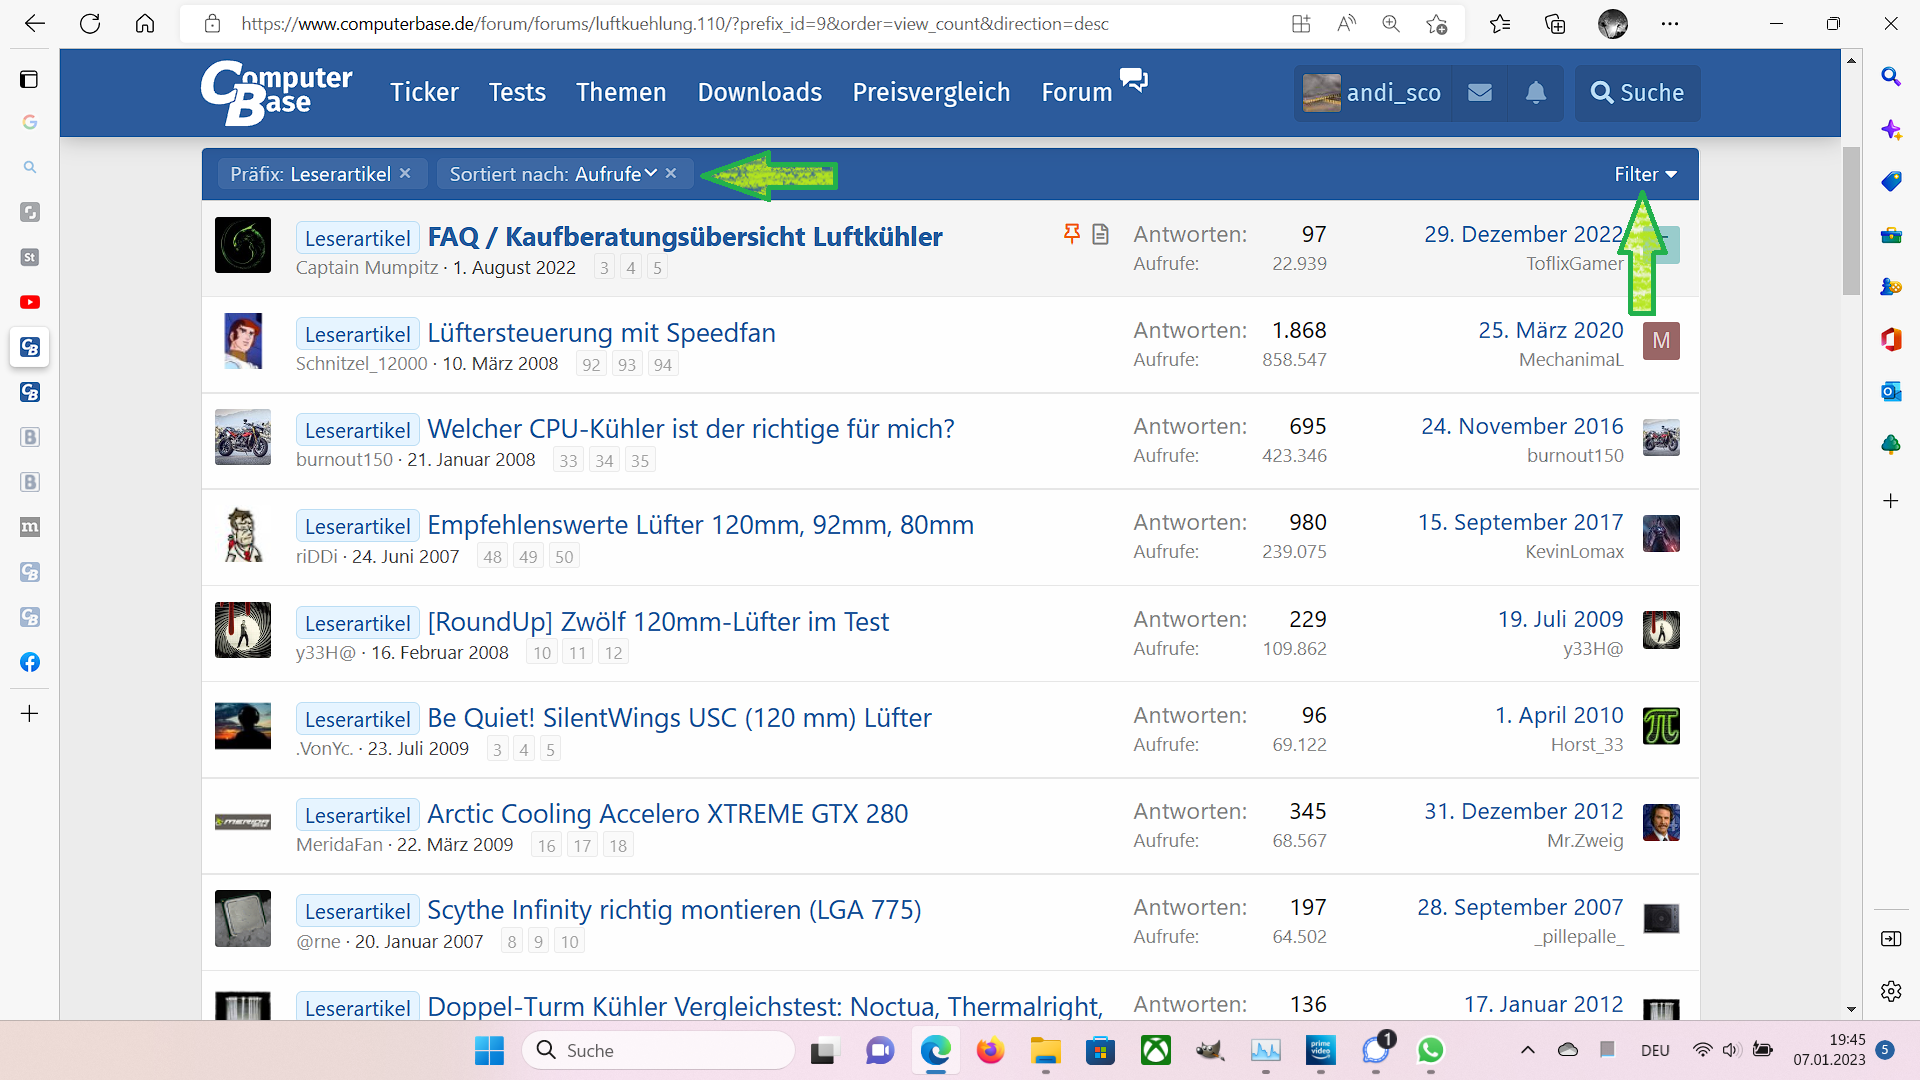The height and width of the screenshot is (1080, 1920).
Task: Open the notifications bell icon
Action: (1536, 93)
